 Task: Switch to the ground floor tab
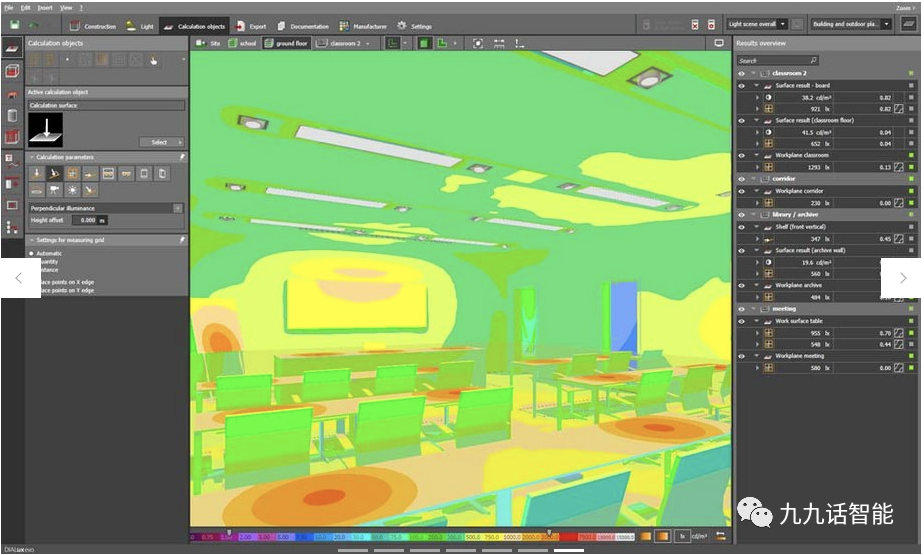point(286,44)
